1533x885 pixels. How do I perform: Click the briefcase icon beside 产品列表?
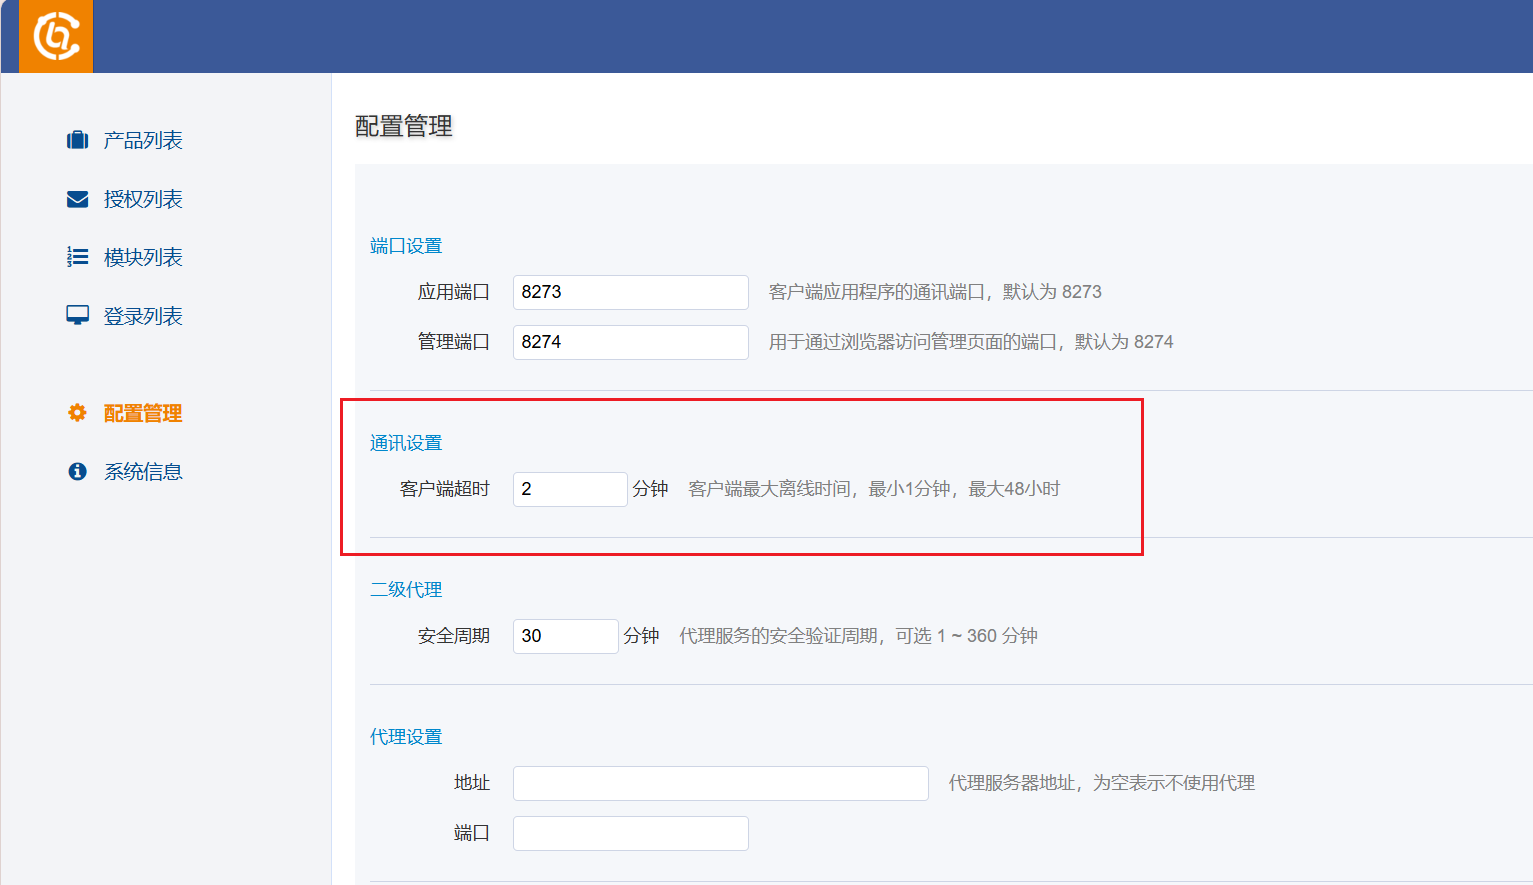77,140
